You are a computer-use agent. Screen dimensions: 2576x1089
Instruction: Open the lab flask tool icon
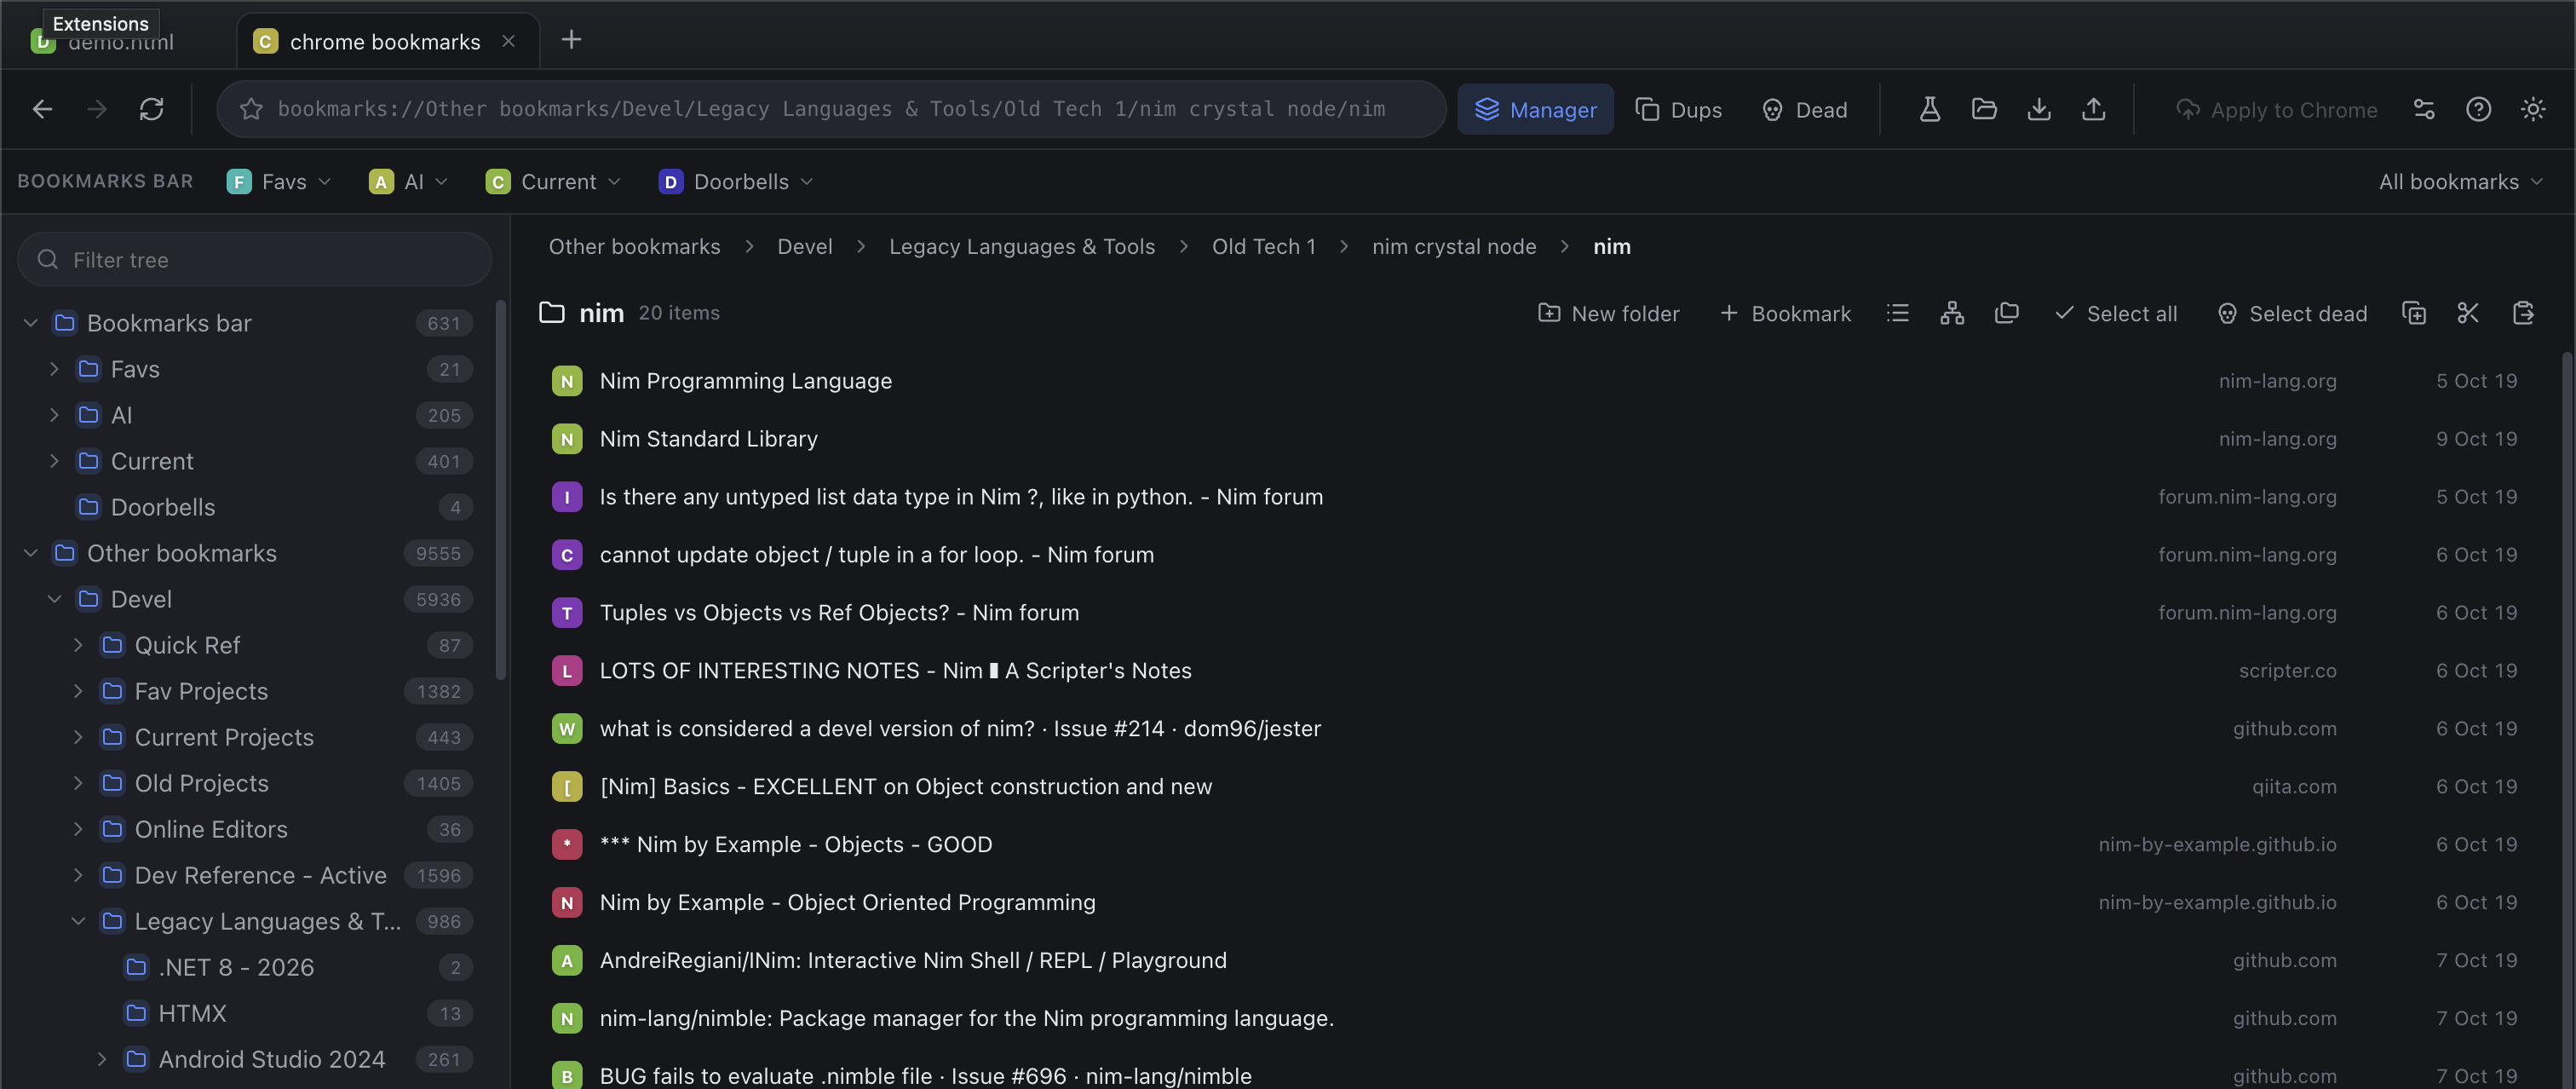point(1930,109)
